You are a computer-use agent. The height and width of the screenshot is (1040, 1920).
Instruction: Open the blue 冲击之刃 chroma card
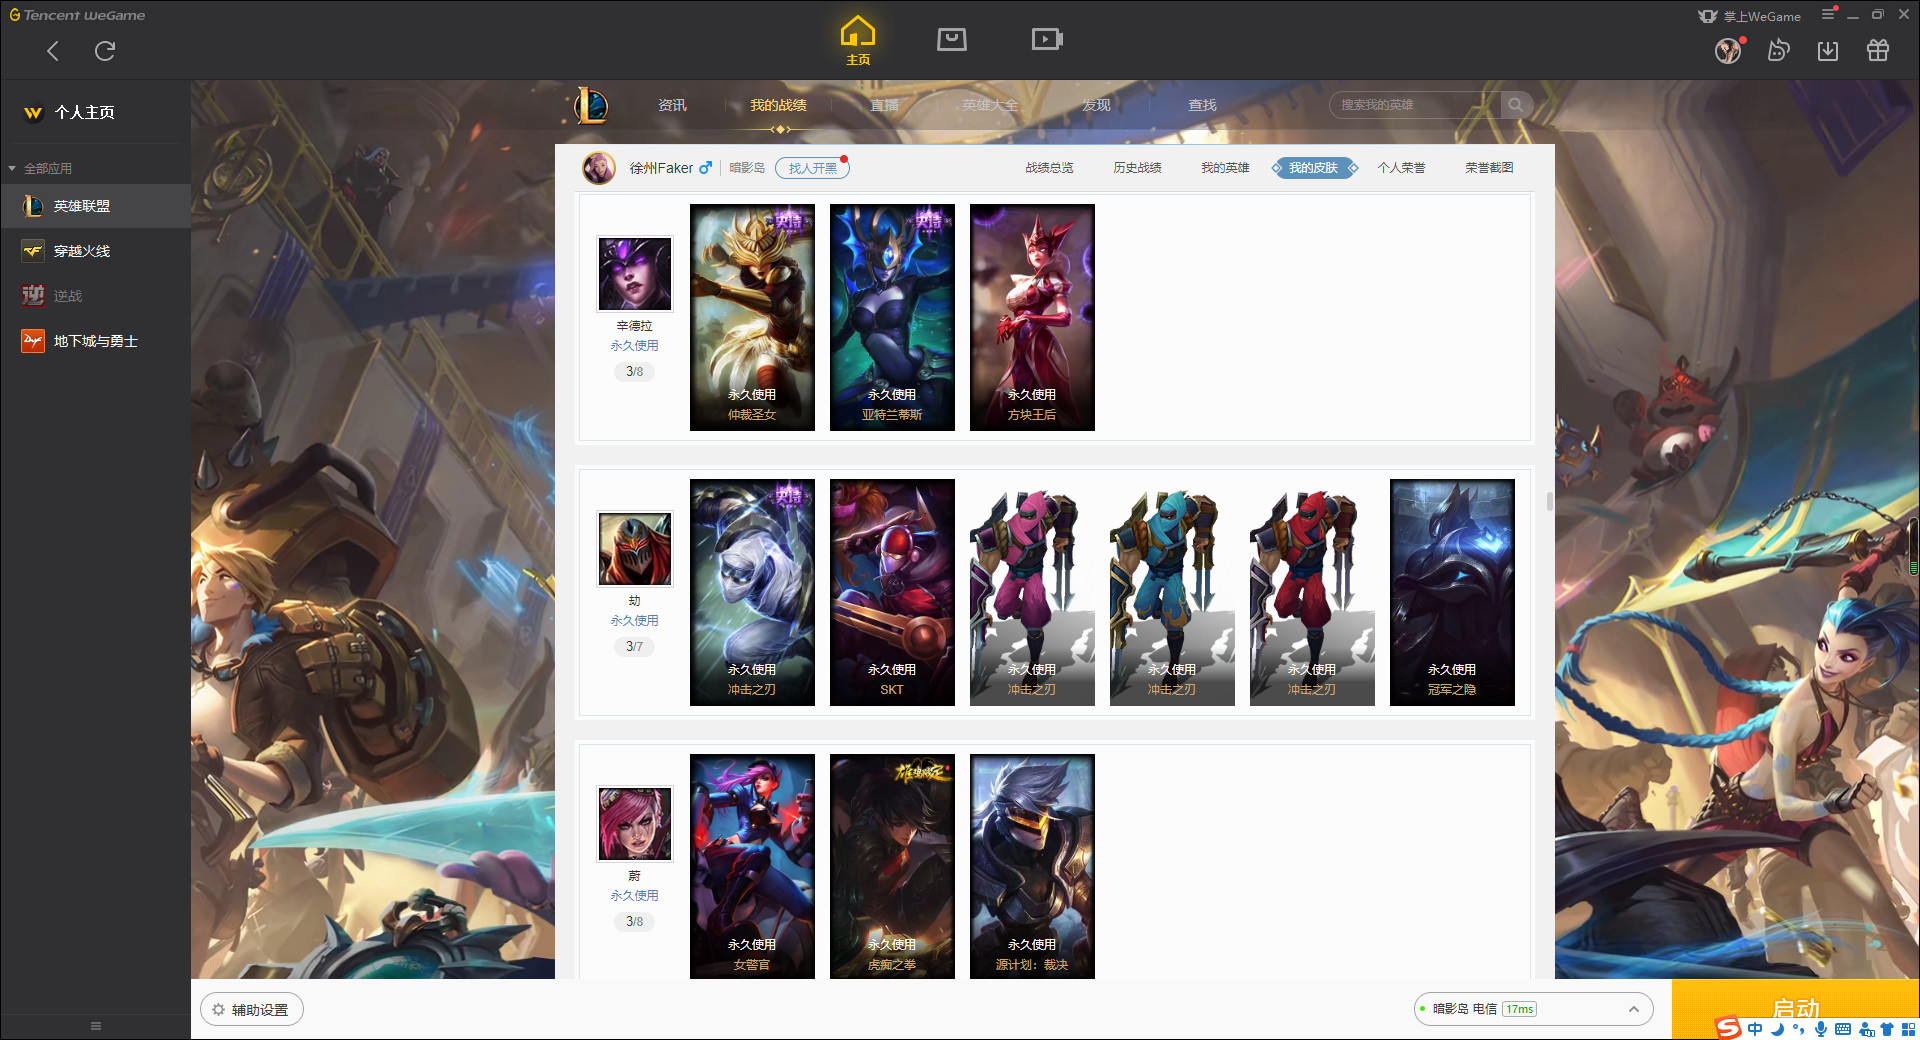tap(1172, 592)
